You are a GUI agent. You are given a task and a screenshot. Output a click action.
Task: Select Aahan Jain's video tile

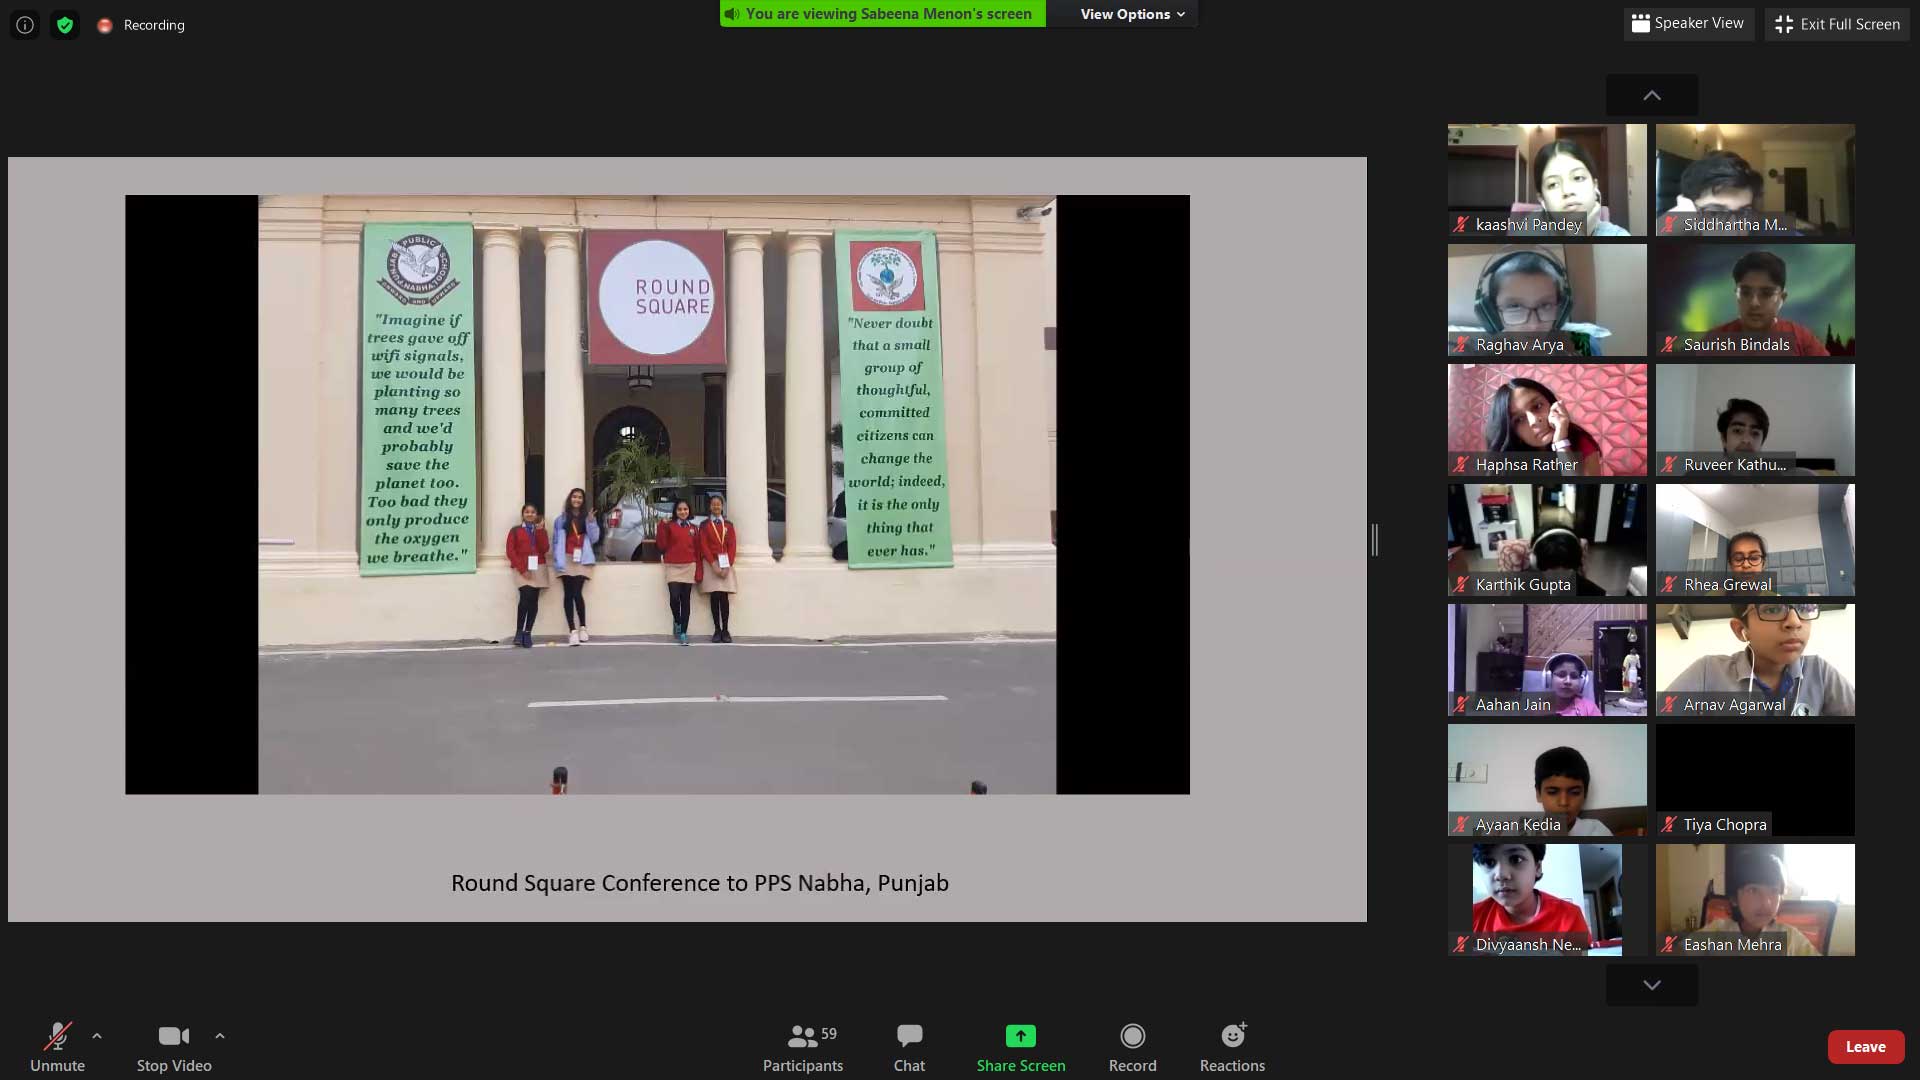tap(1547, 660)
